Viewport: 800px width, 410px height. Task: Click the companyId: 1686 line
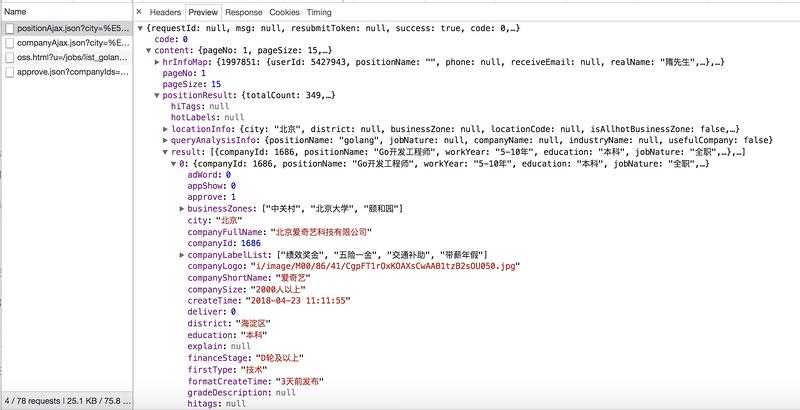coord(224,244)
